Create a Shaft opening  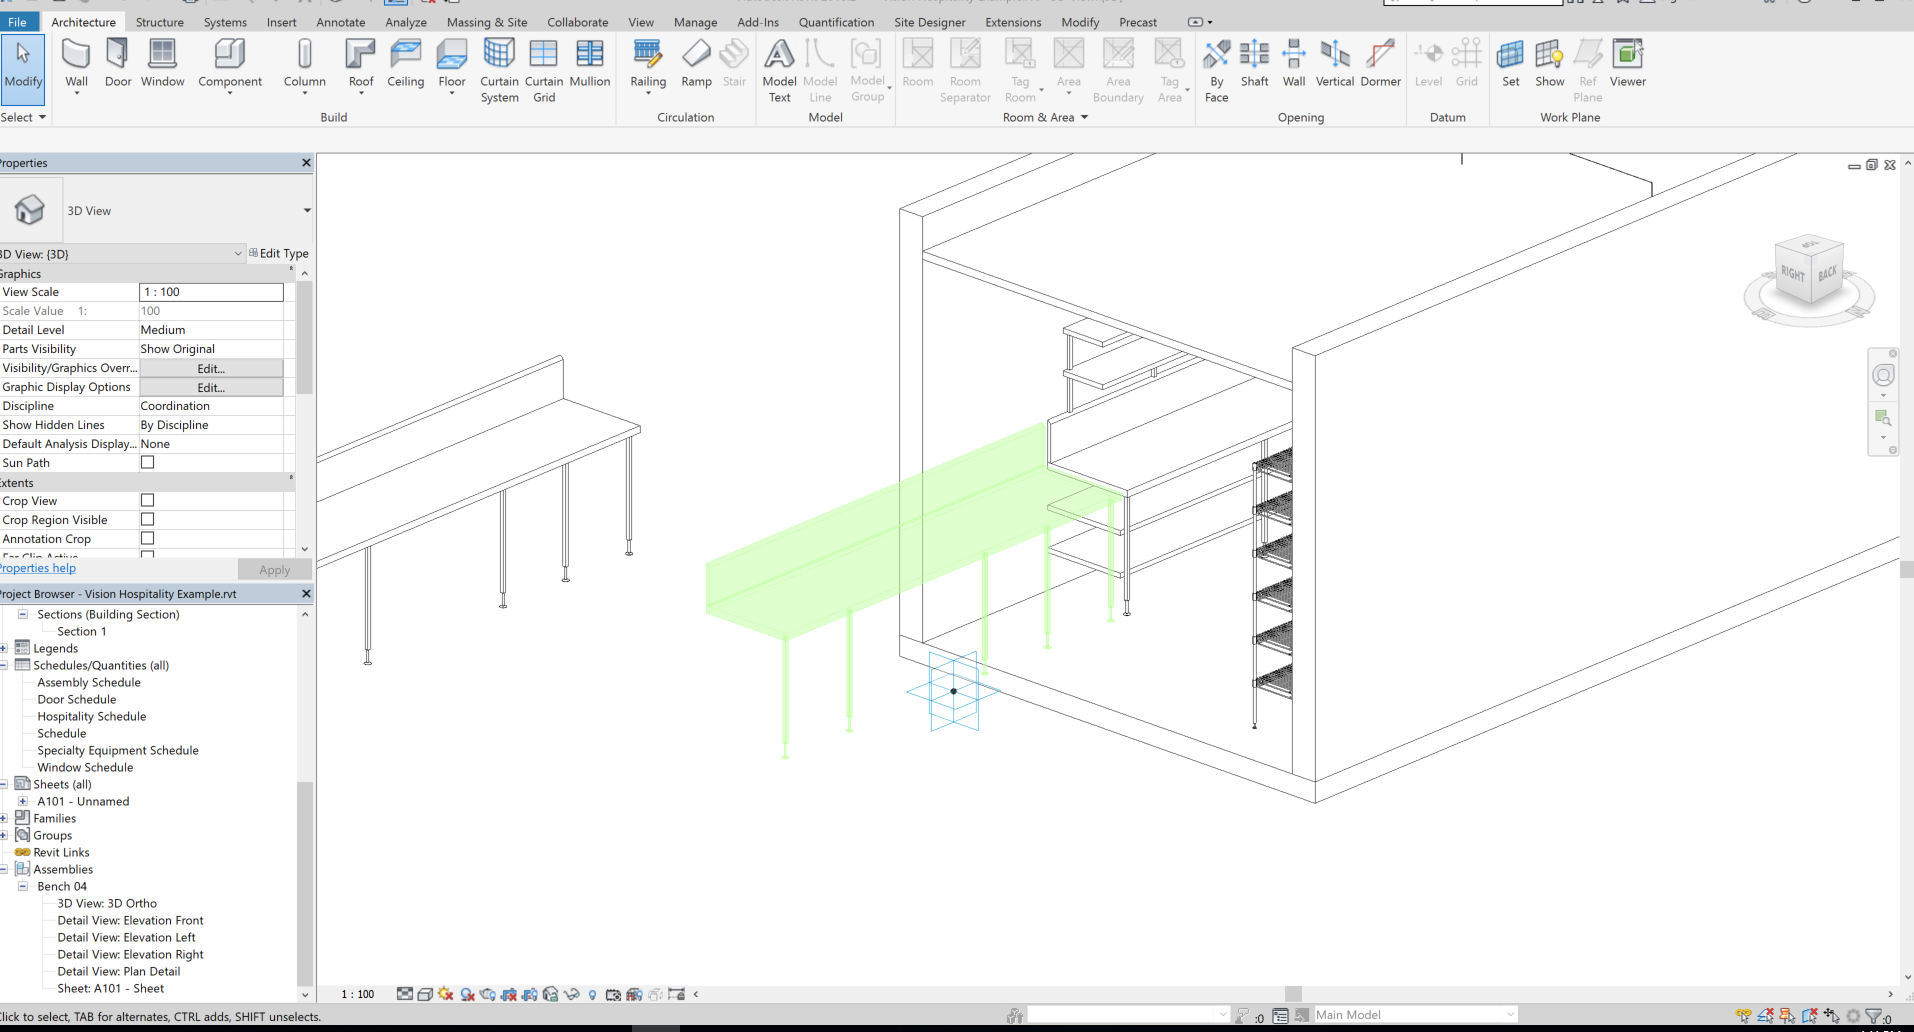click(1254, 62)
